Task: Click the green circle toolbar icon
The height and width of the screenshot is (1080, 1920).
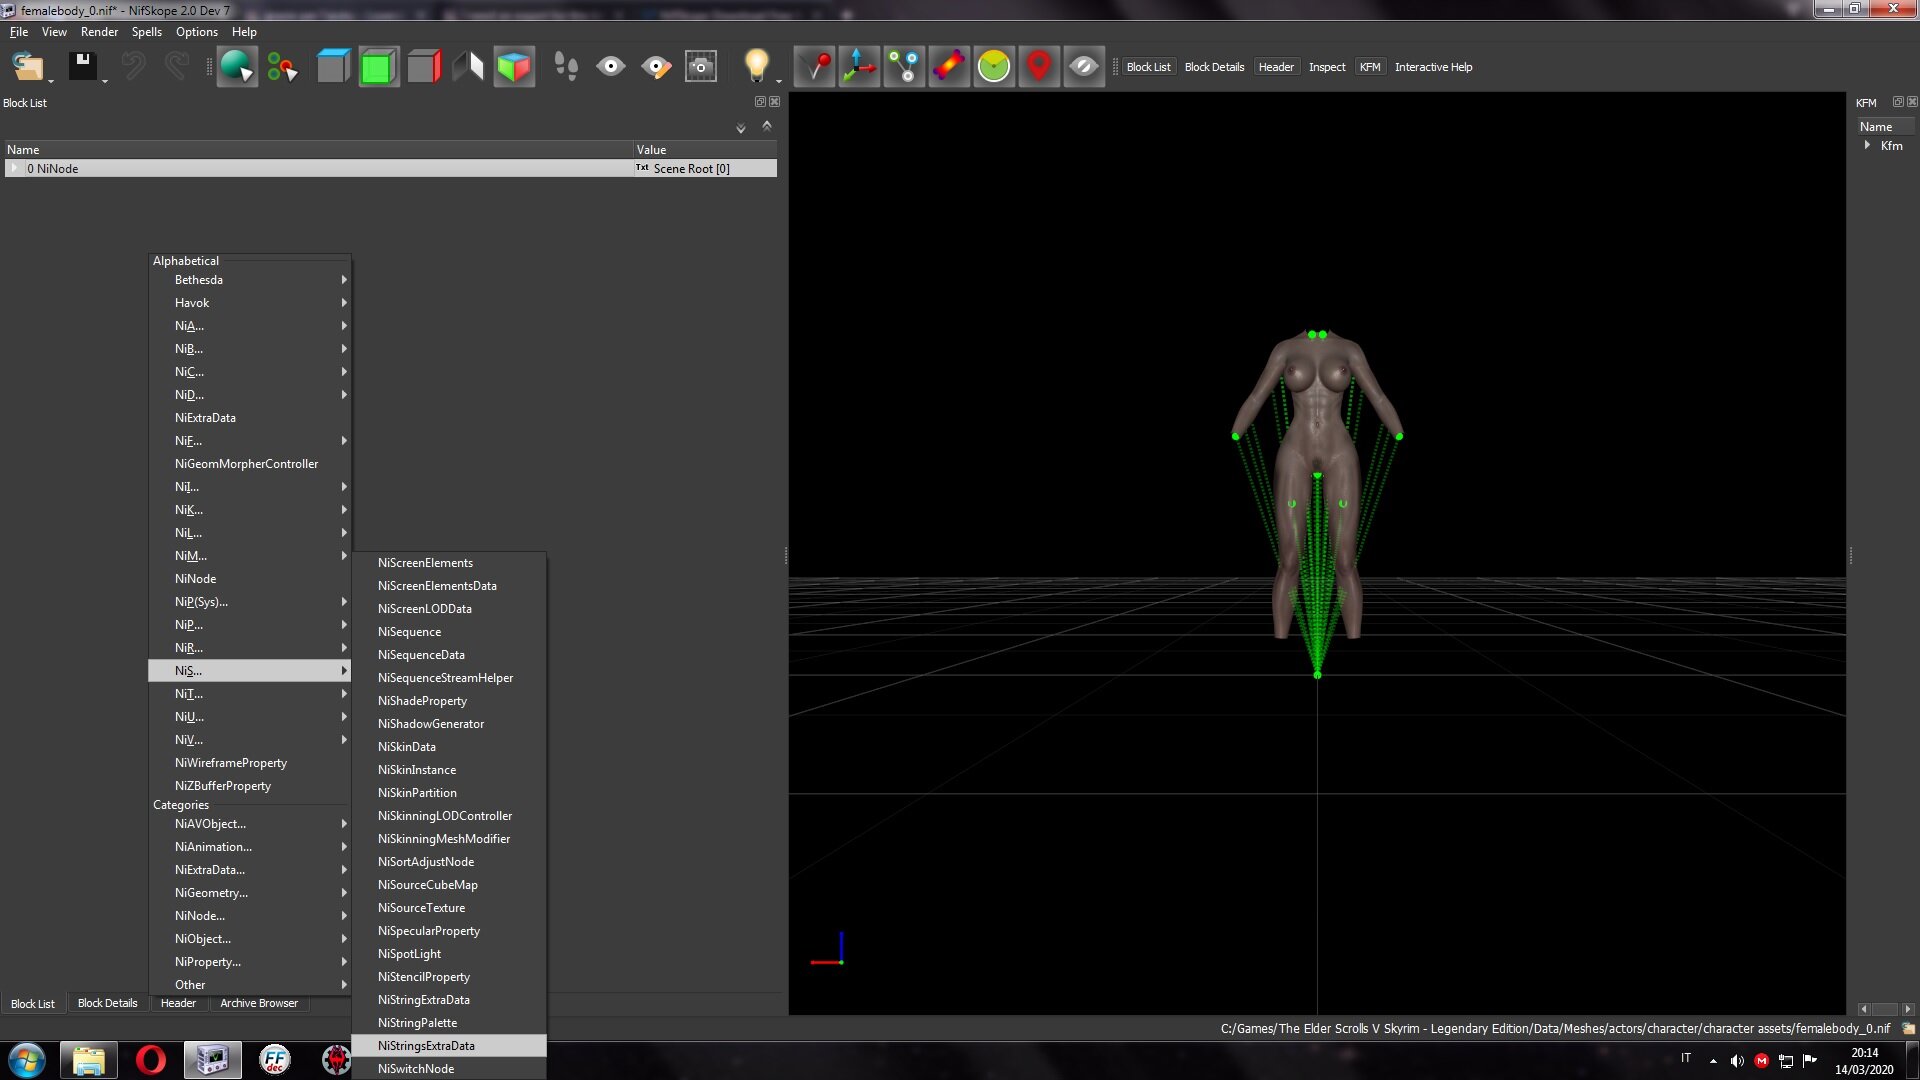Action: [994, 67]
